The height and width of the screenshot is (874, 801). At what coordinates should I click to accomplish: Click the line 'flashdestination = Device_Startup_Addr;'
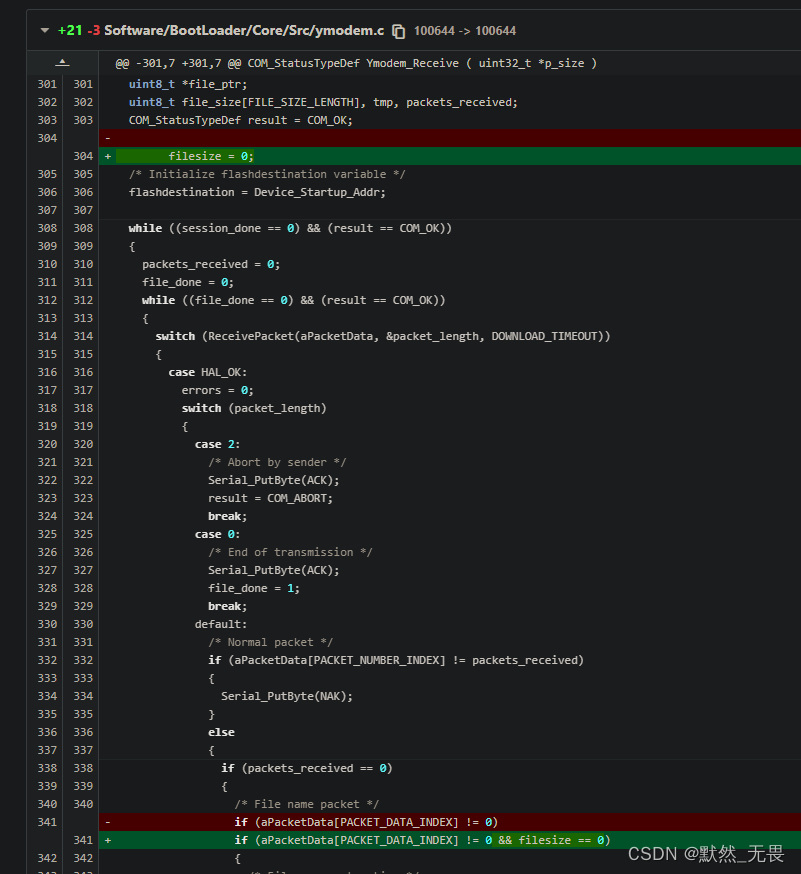pyautogui.click(x=257, y=192)
